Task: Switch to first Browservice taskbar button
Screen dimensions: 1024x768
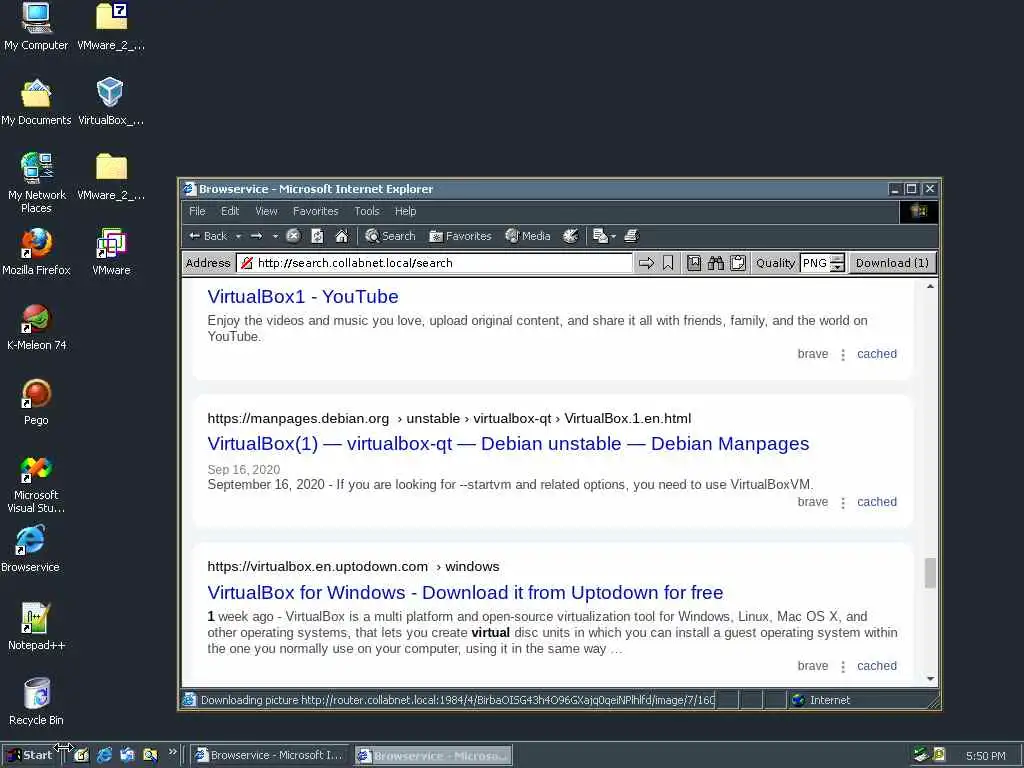Action: [270, 755]
